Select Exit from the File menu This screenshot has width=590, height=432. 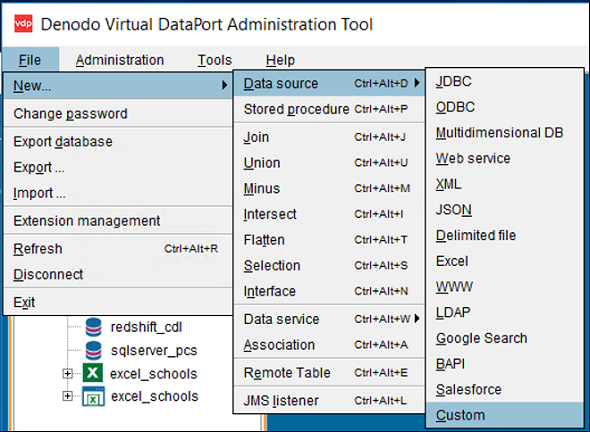(x=118, y=302)
